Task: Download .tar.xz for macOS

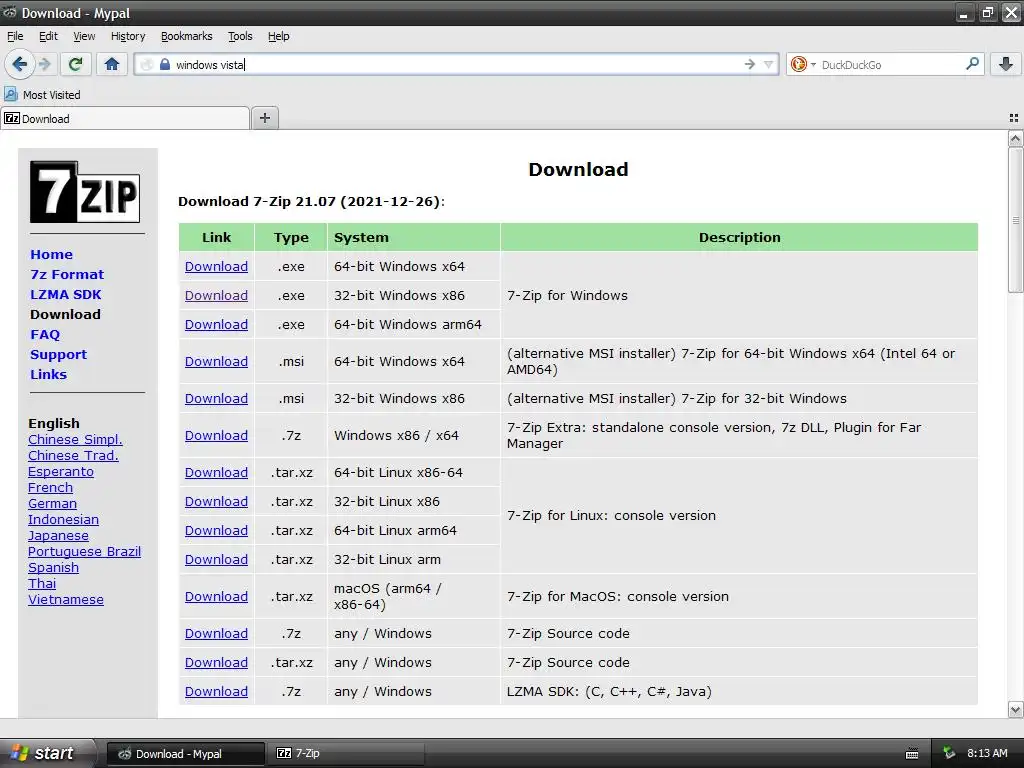Action: tap(216, 596)
